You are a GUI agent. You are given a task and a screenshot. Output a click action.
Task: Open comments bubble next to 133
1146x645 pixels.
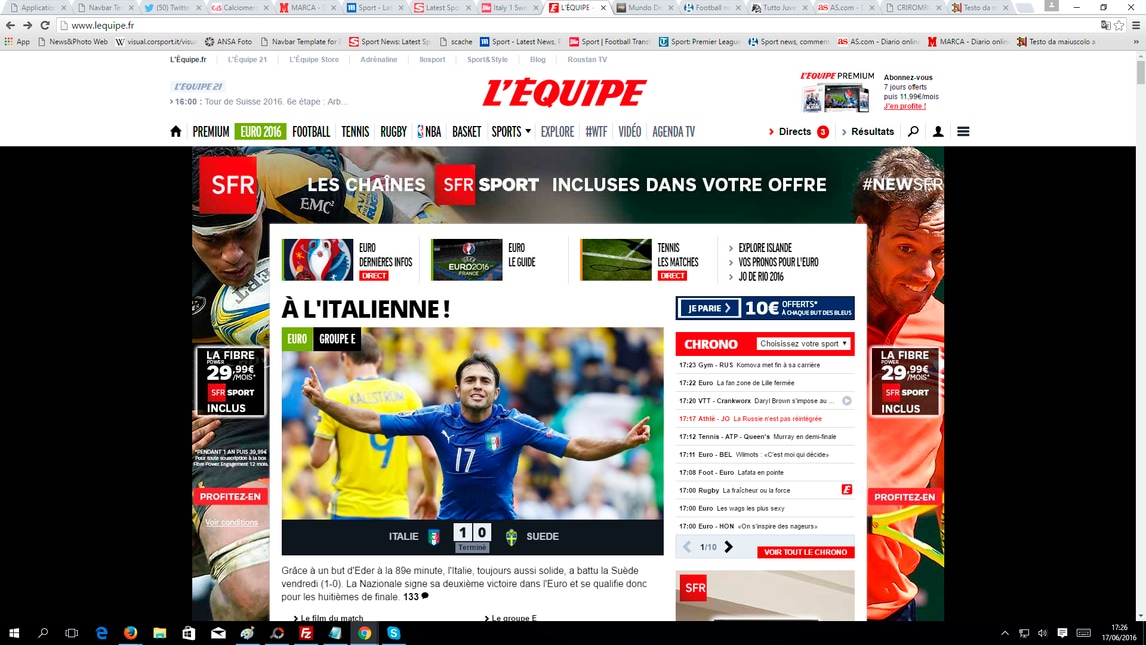click(x=425, y=596)
